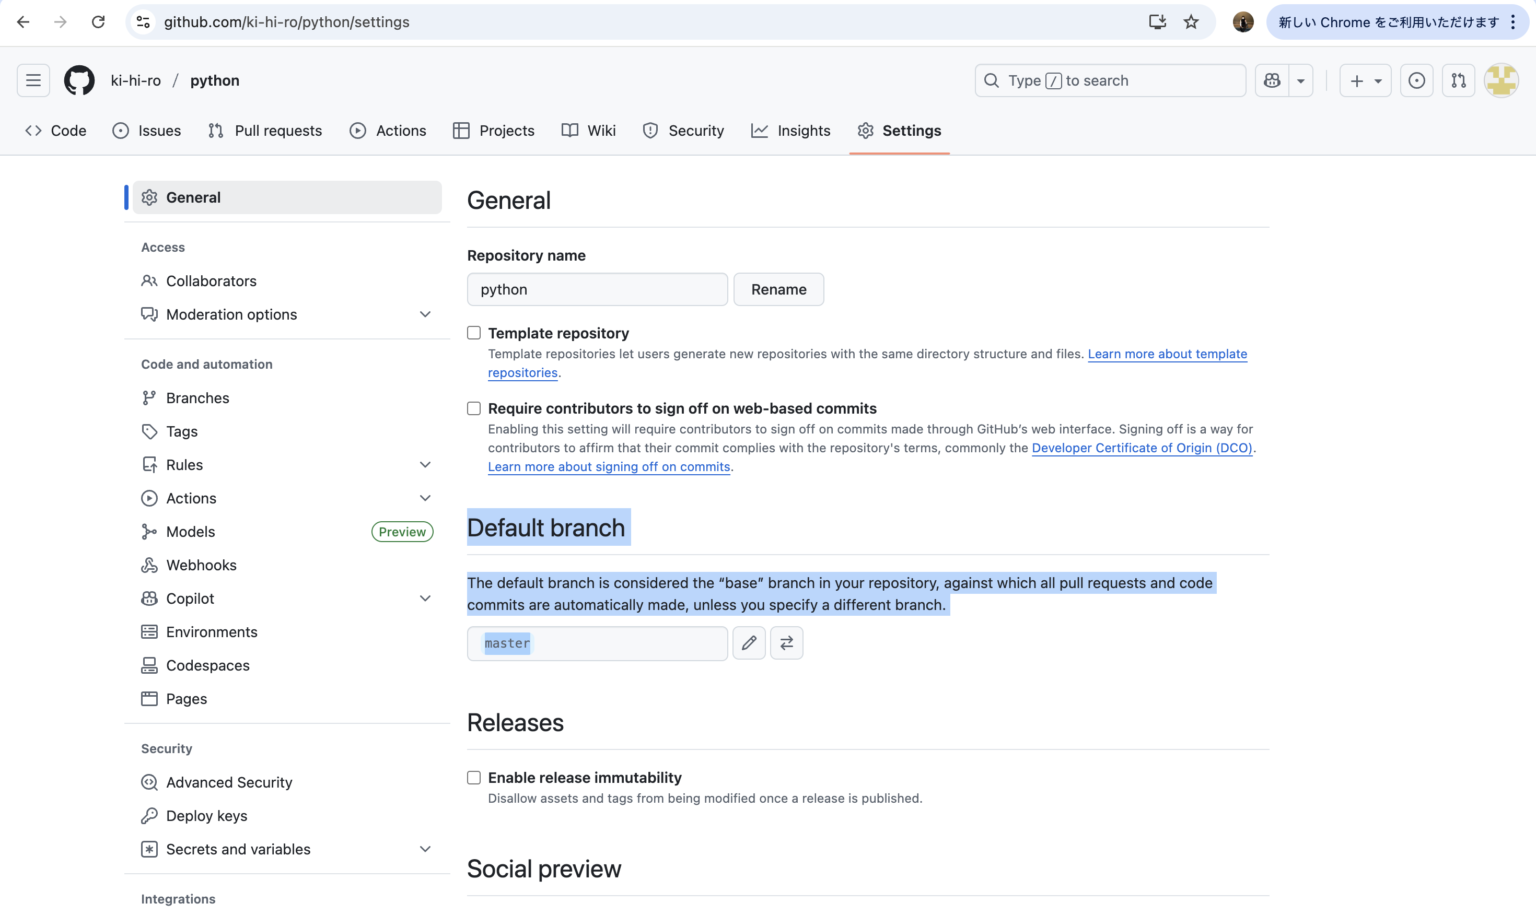Open the global navigation hamburger menu

click(x=33, y=80)
